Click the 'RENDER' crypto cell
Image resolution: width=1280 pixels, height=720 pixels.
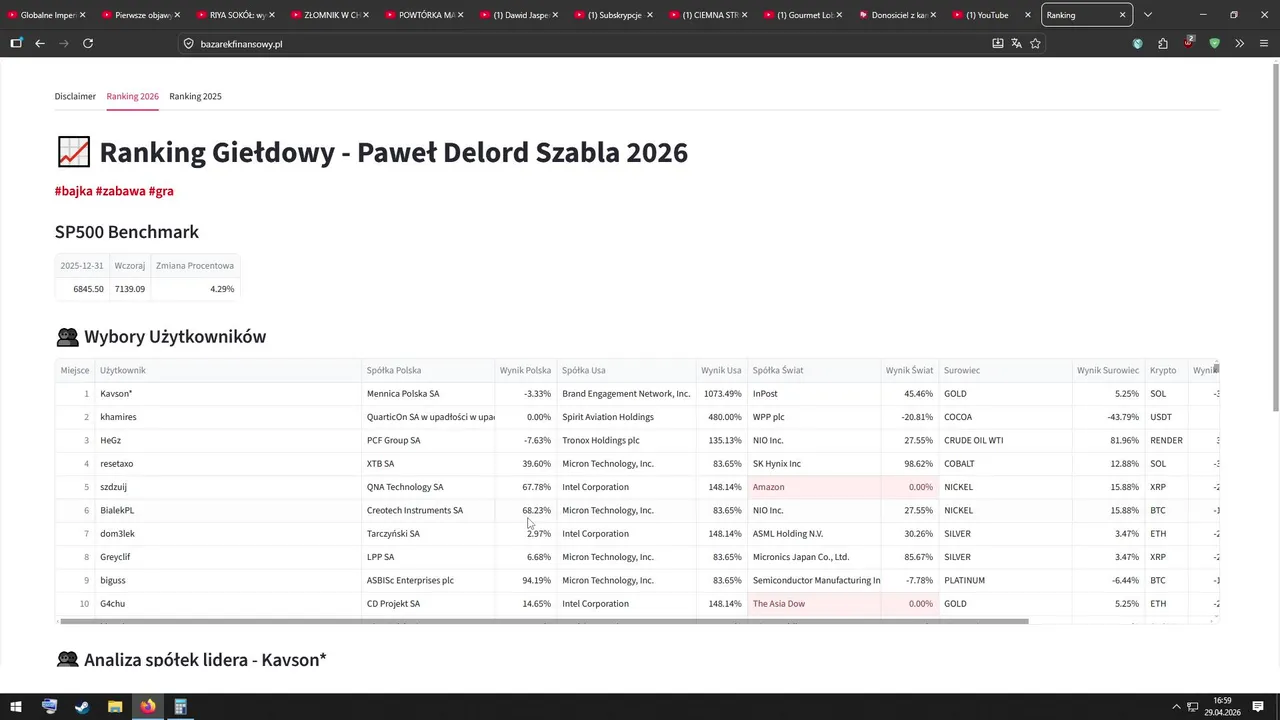tap(1166, 440)
